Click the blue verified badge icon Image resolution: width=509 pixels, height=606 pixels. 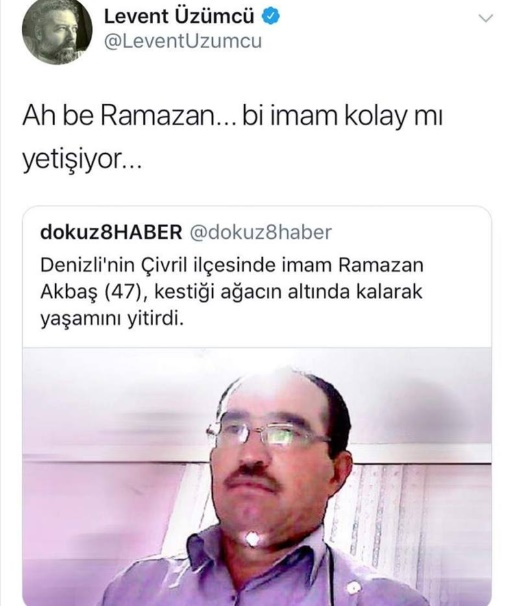pos(271,17)
